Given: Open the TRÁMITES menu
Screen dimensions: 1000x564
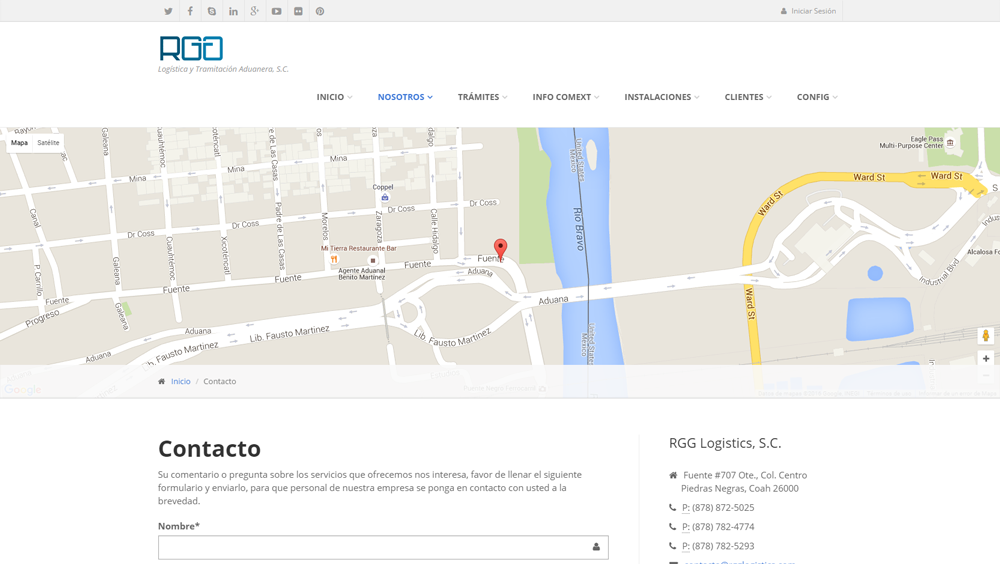Looking at the screenshot, I should [x=482, y=97].
